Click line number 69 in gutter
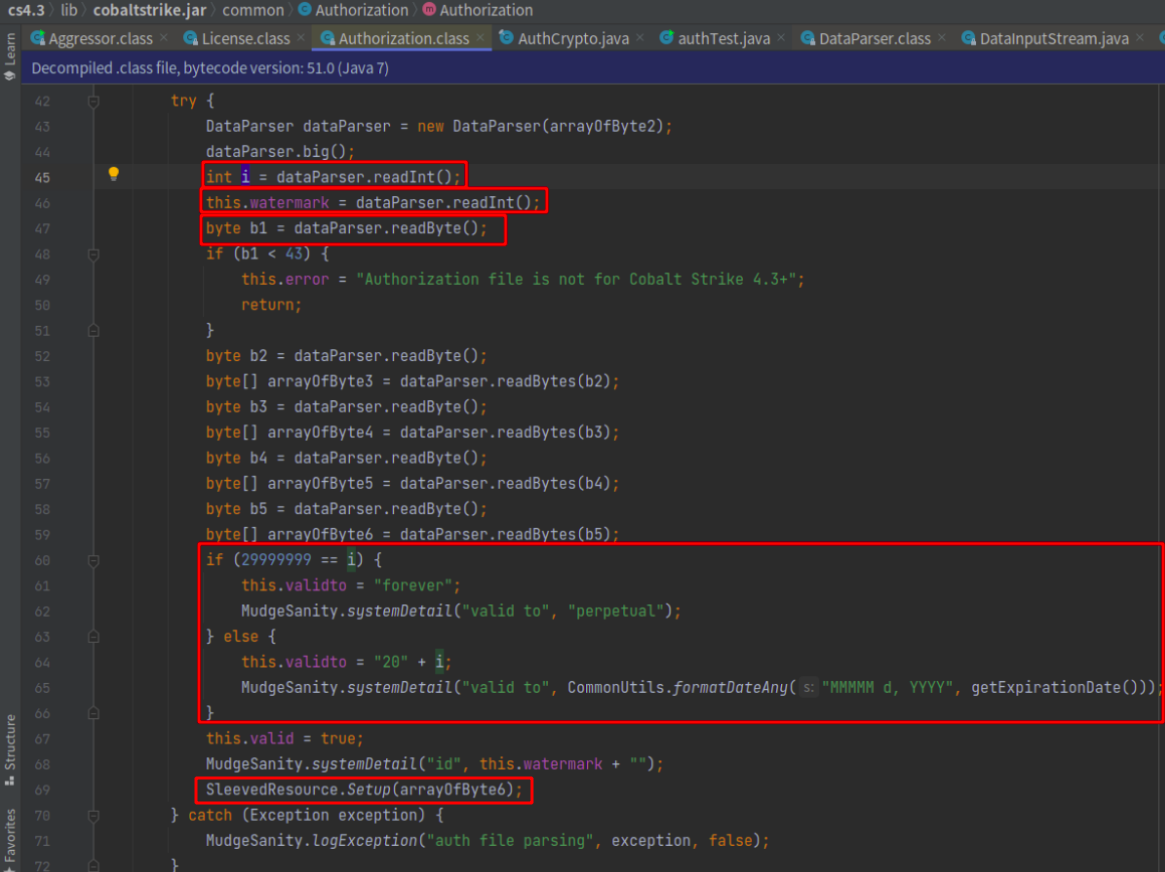Viewport: 1165px width, 872px height. tap(42, 790)
